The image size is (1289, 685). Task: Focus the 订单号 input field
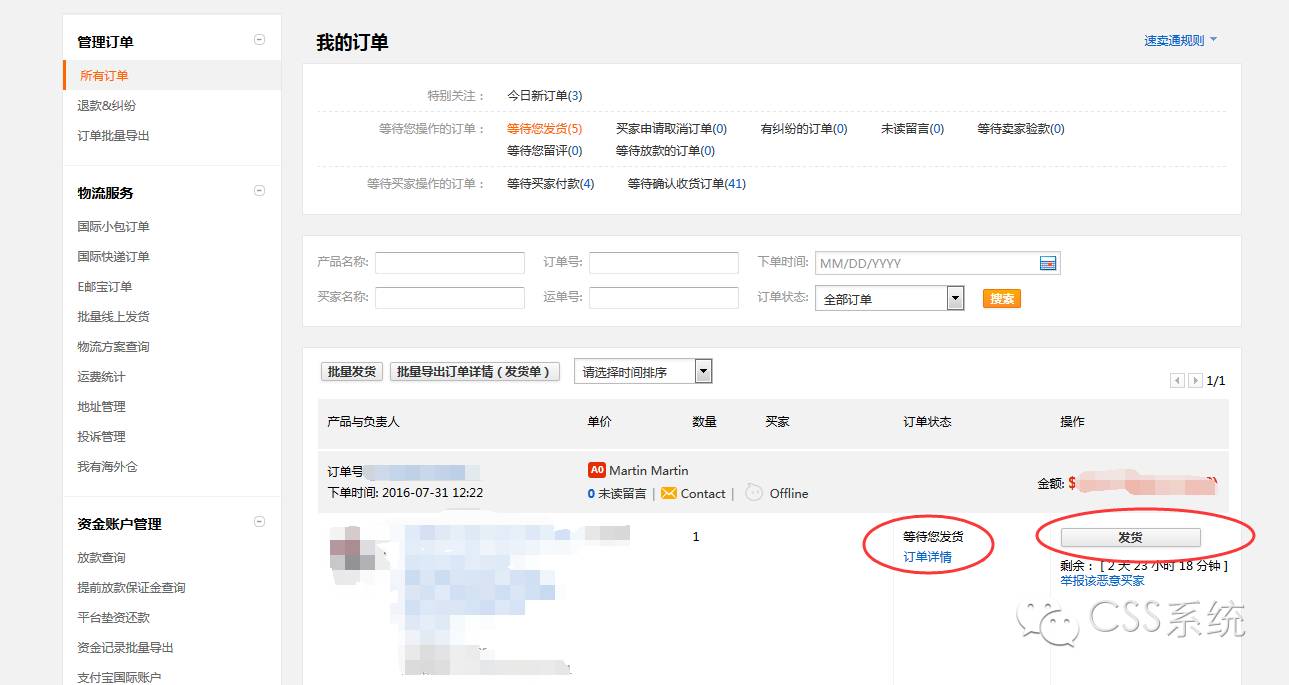[664, 263]
